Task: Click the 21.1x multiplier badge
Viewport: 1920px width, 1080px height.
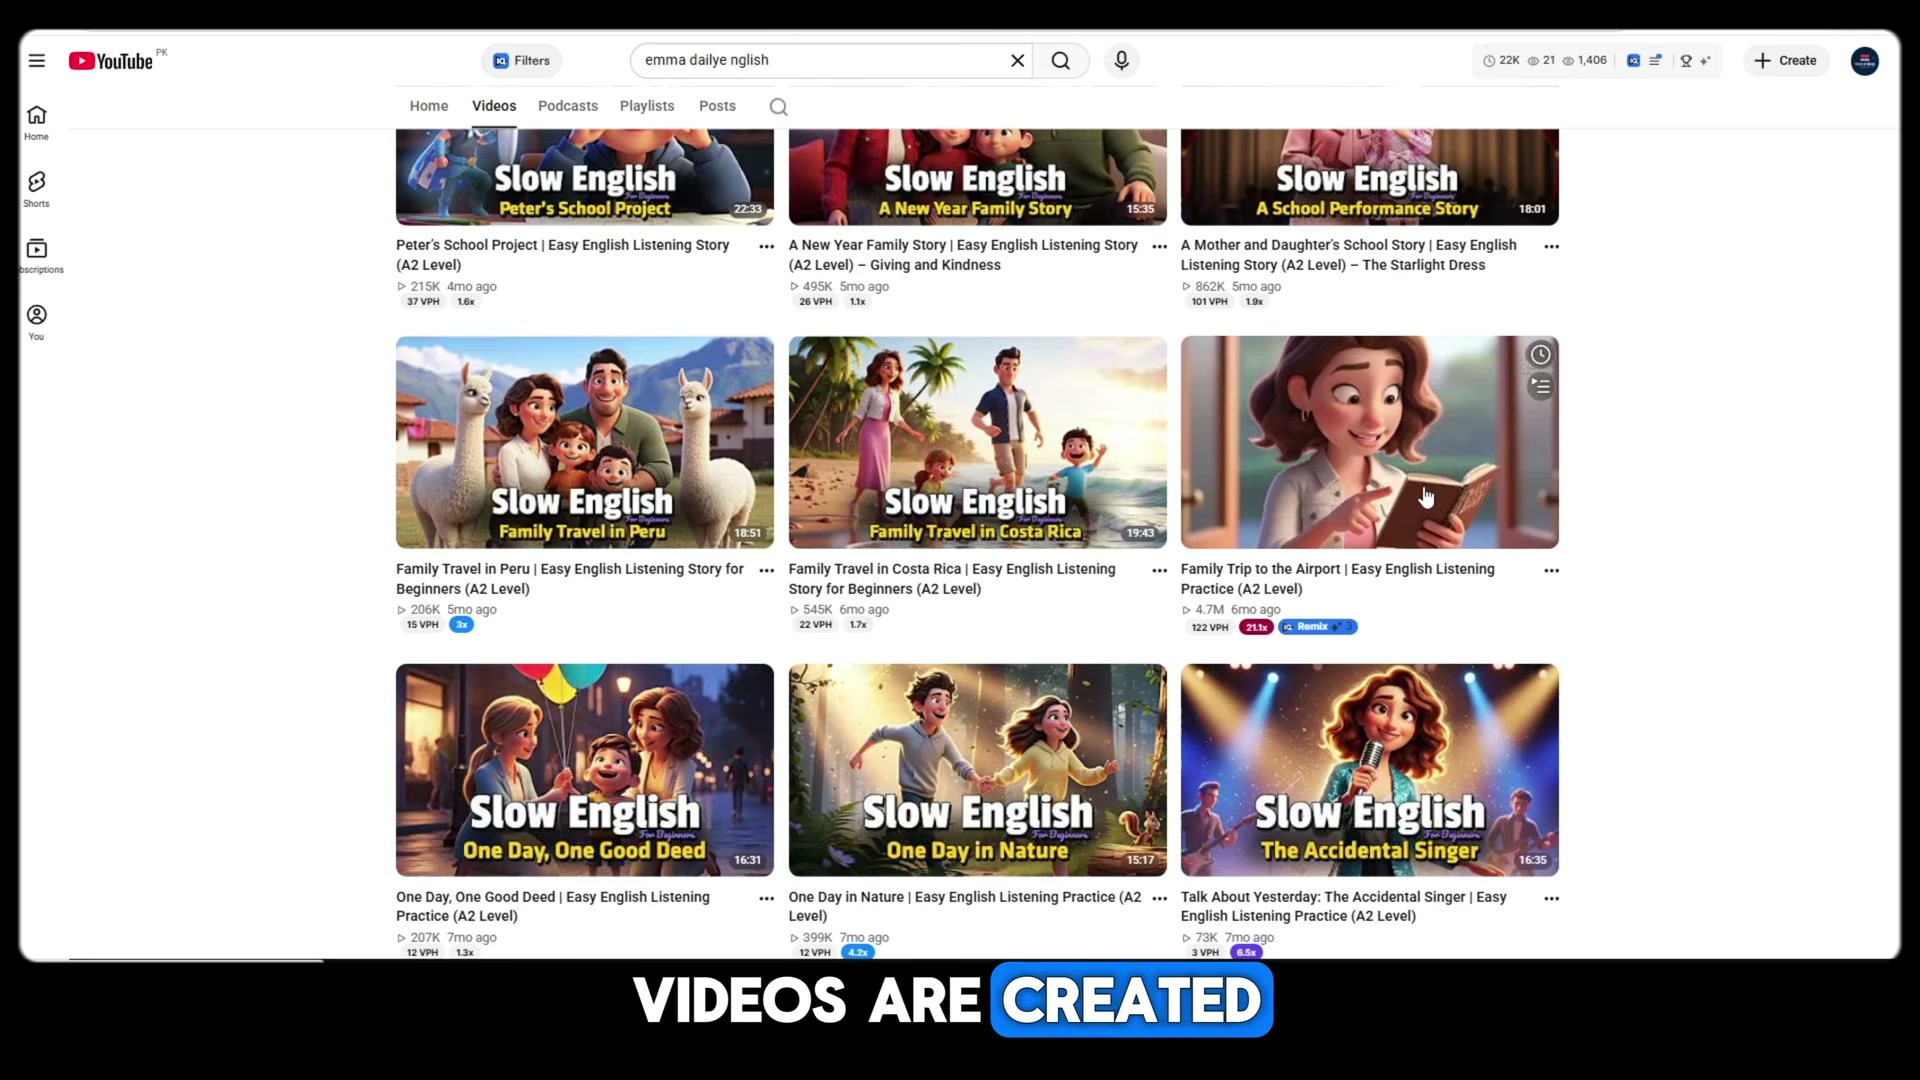Action: point(1256,627)
